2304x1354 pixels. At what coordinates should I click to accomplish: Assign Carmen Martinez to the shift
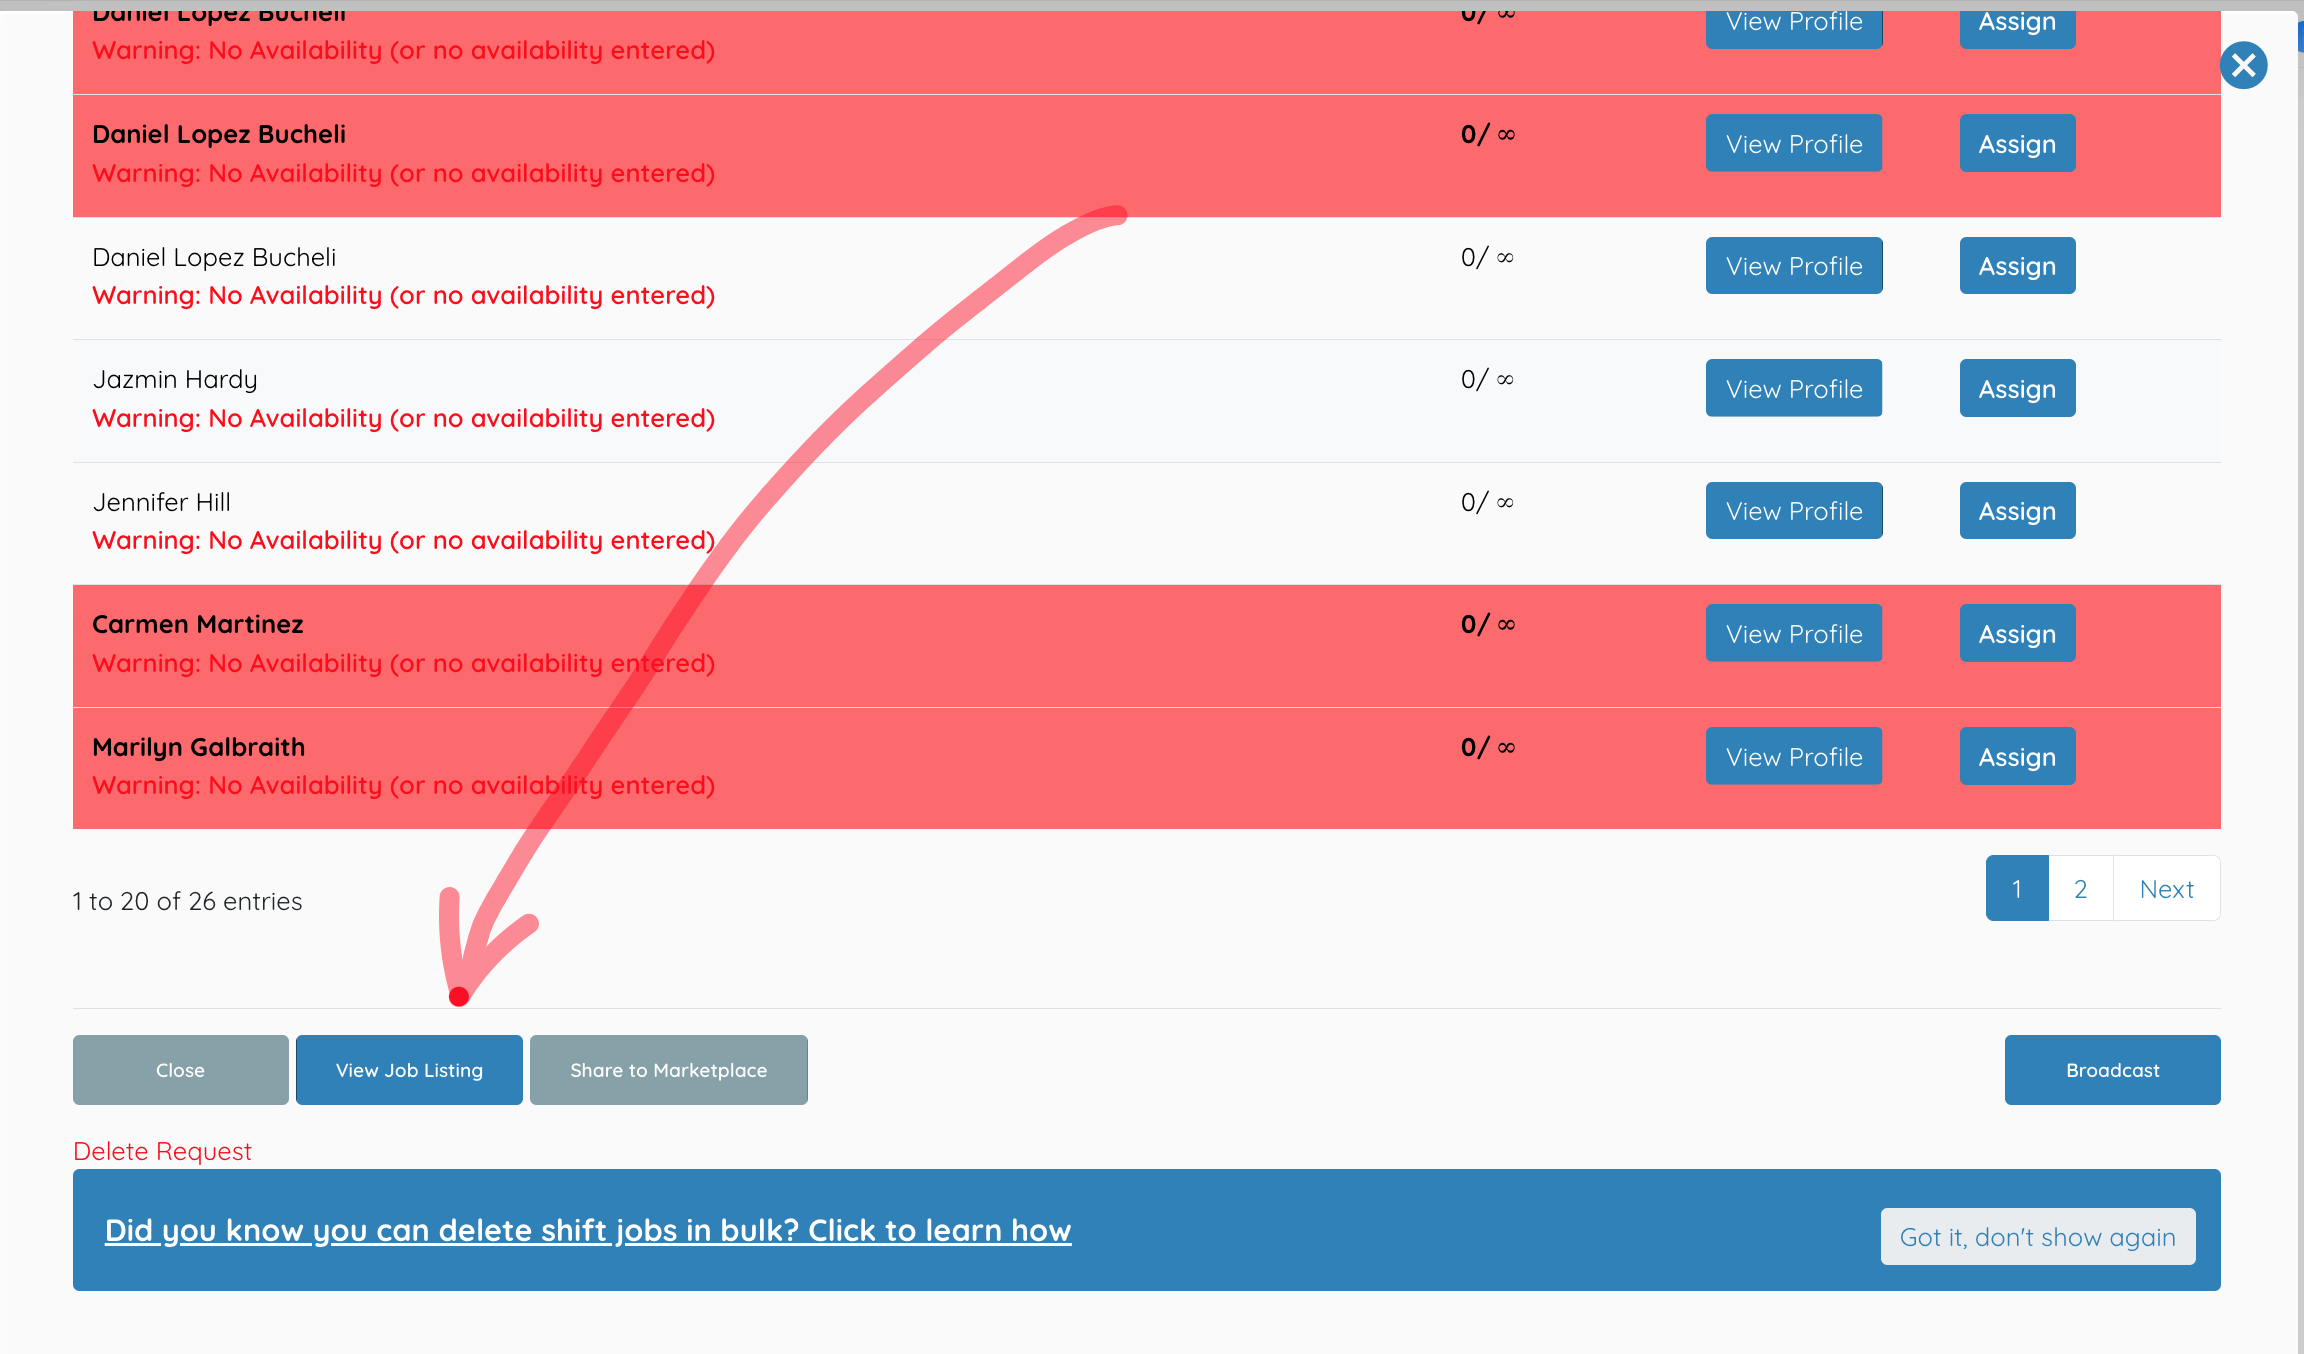[x=2017, y=633]
